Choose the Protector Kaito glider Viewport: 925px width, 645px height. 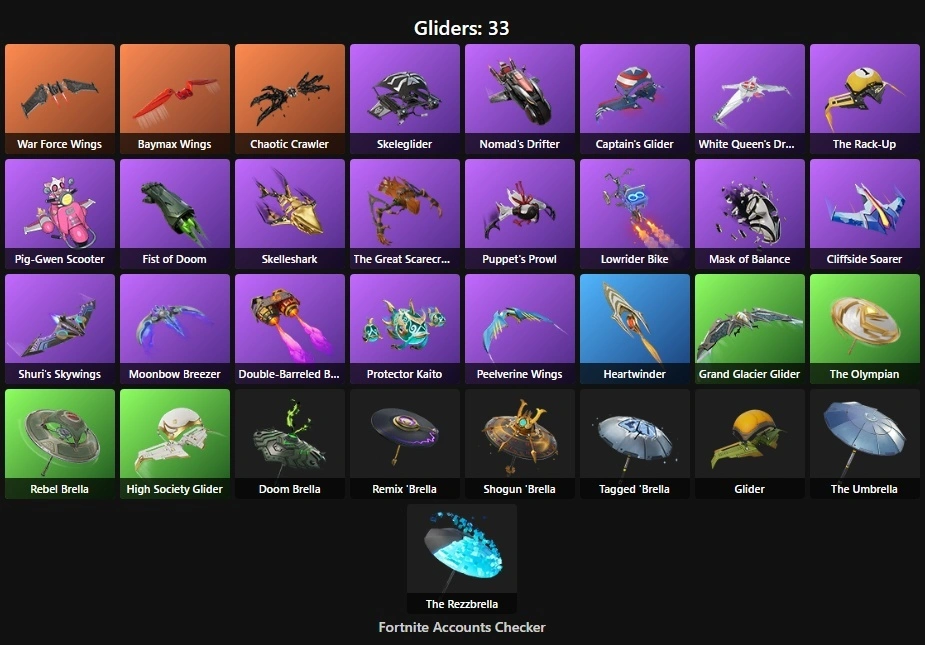405,329
